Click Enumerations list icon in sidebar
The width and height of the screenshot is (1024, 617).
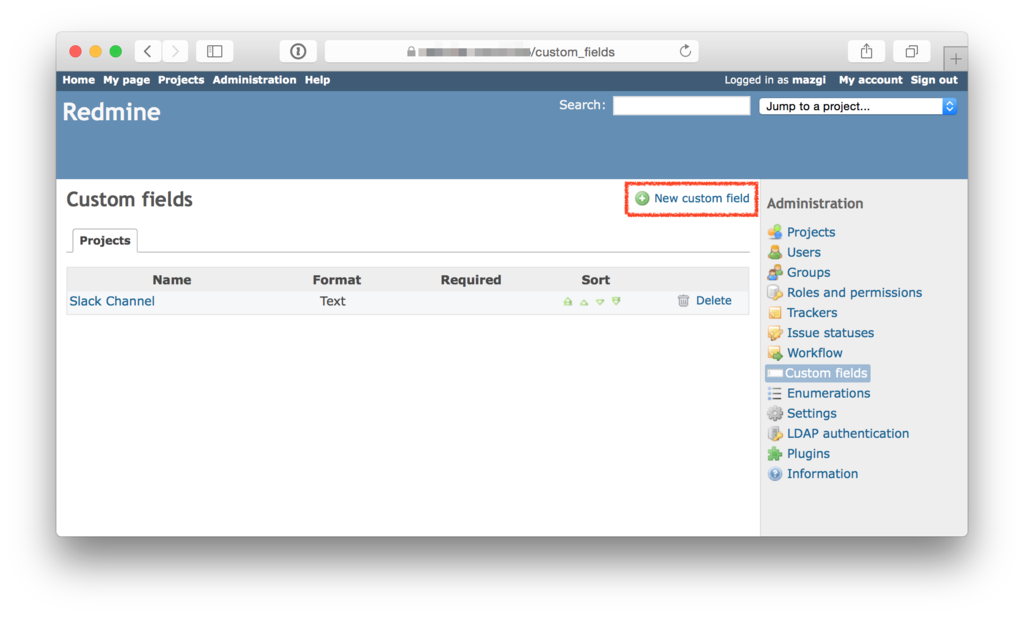pyautogui.click(x=775, y=393)
